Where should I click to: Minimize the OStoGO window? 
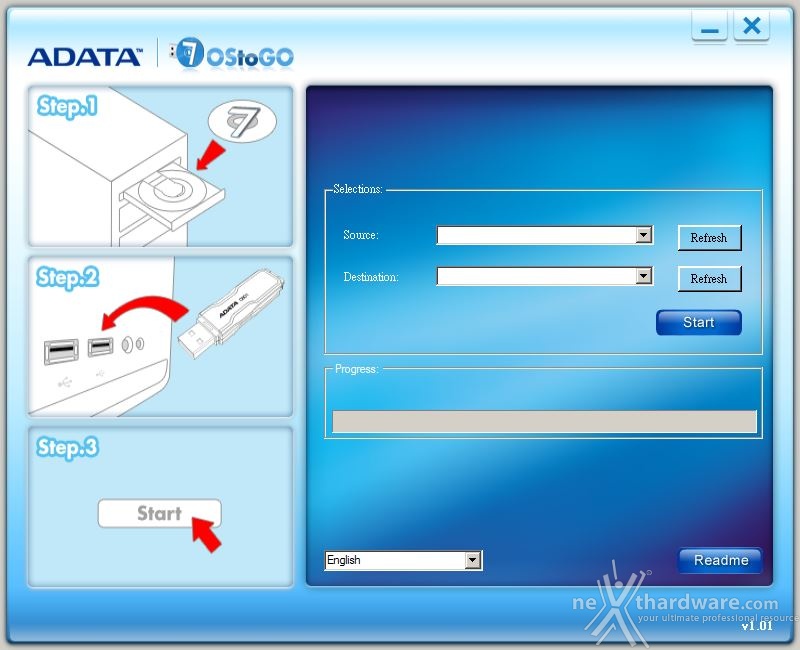[x=709, y=28]
